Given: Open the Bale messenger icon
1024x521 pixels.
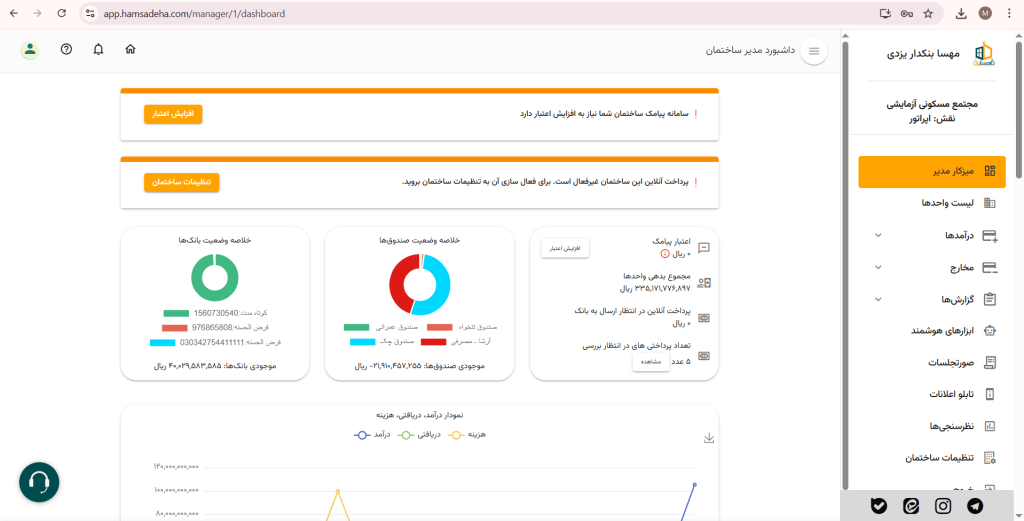Looking at the screenshot, I should 879,505.
